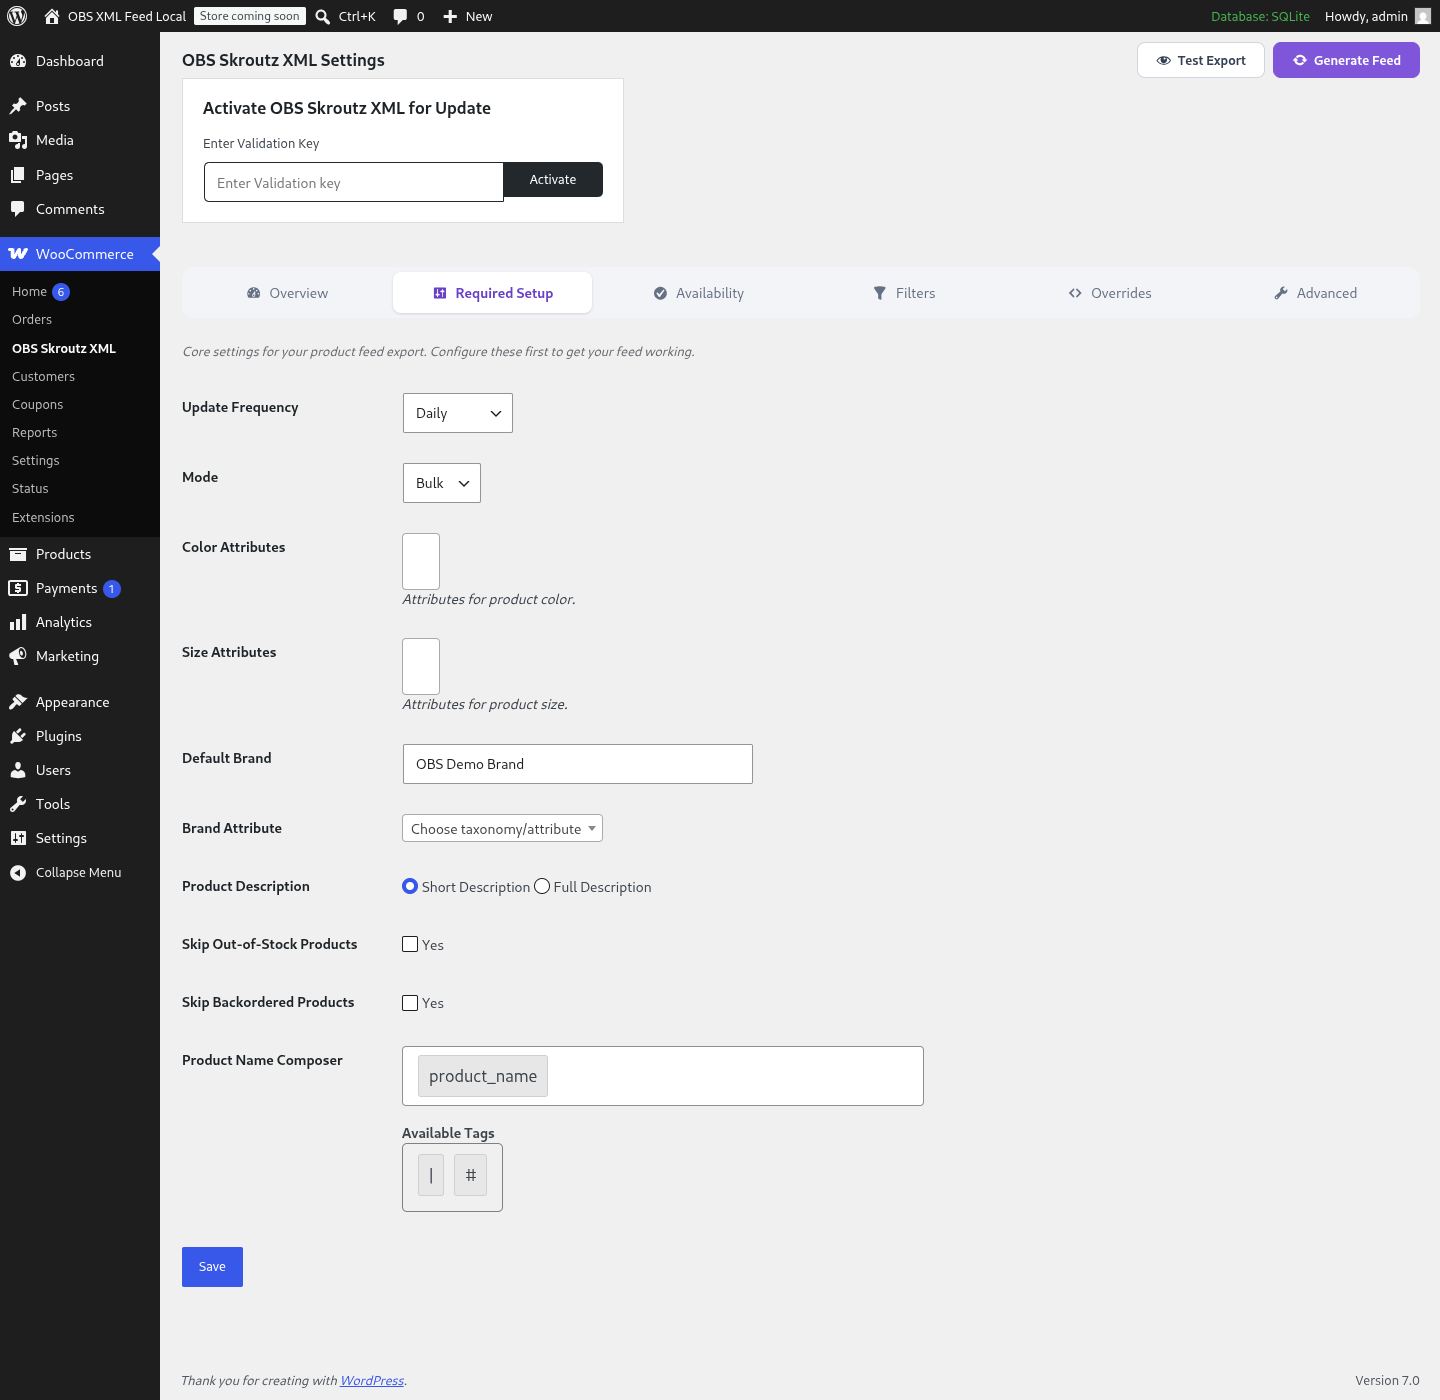Click the Marketing megaphone icon
Screen dimensions: 1440x1400
click(18, 656)
